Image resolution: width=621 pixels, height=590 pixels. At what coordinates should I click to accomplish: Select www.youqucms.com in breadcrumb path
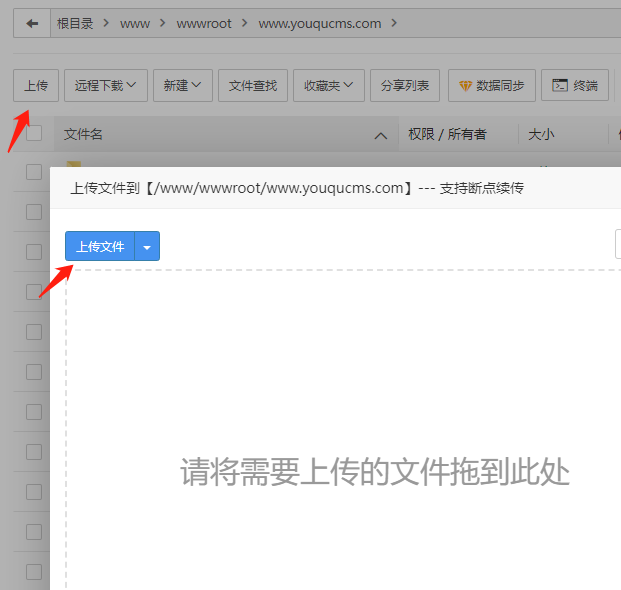[319, 23]
